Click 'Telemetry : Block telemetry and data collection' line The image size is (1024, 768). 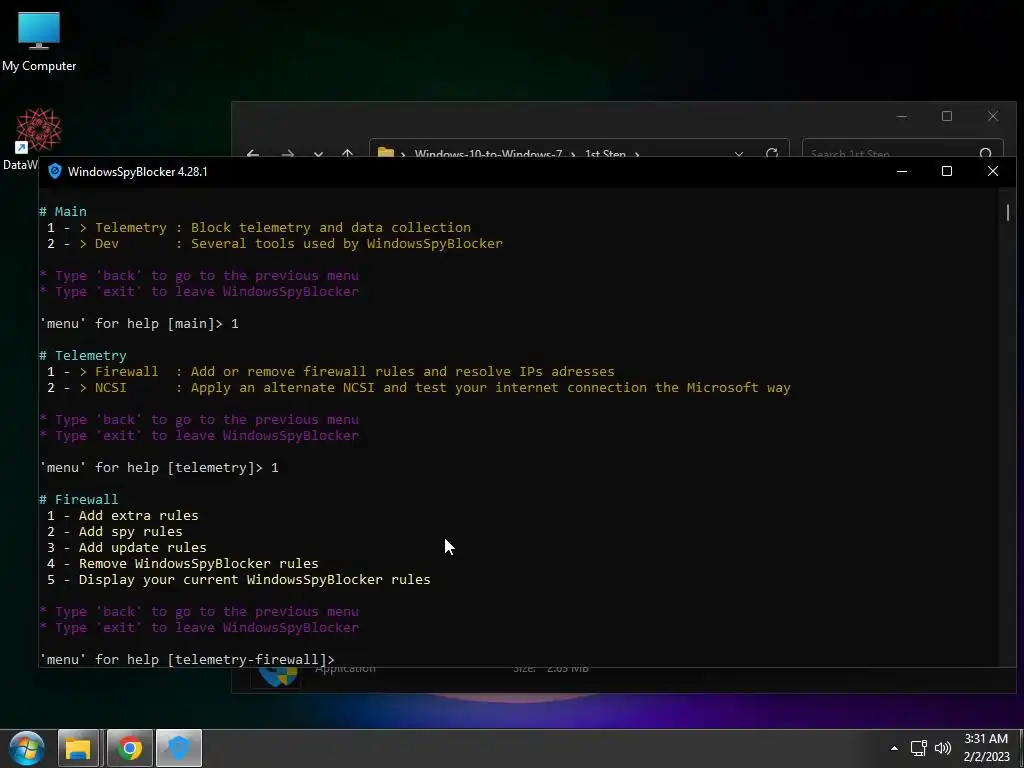tap(259, 227)
